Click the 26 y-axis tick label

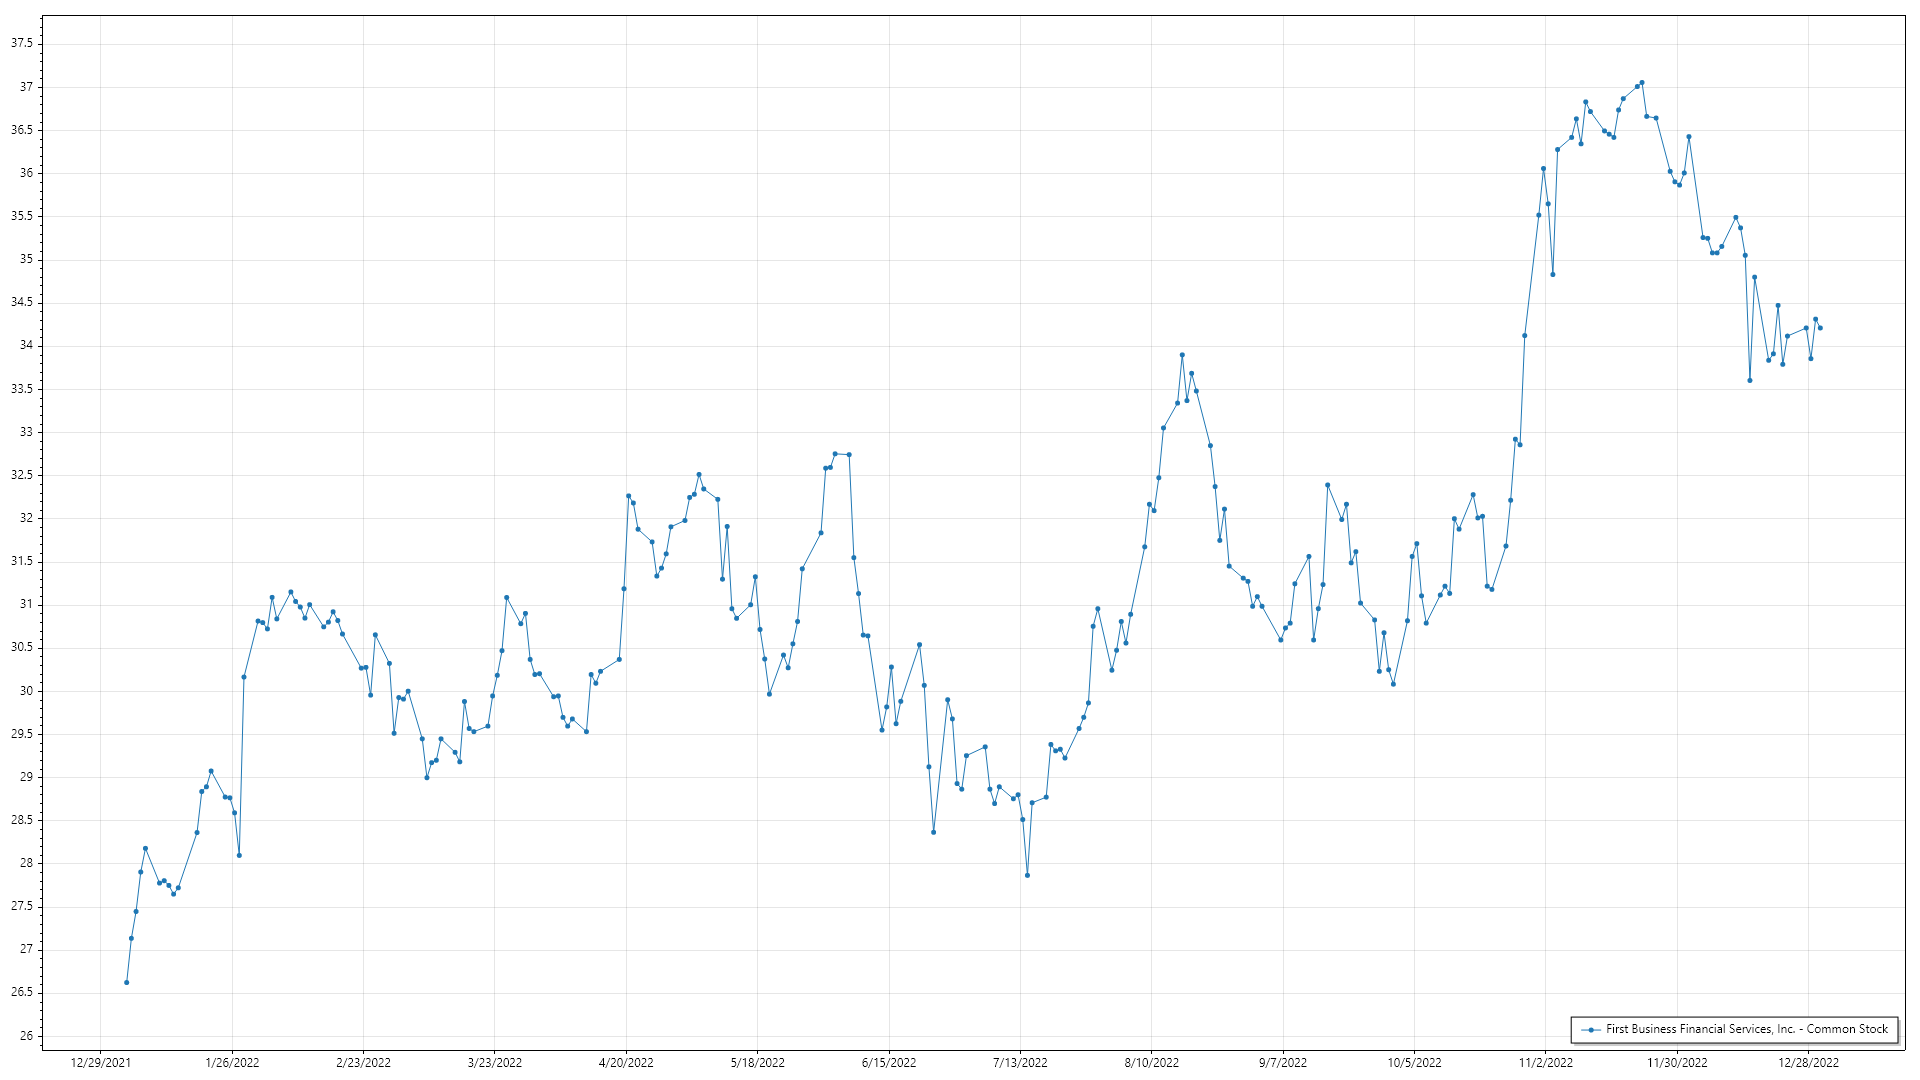(26, 1036)
